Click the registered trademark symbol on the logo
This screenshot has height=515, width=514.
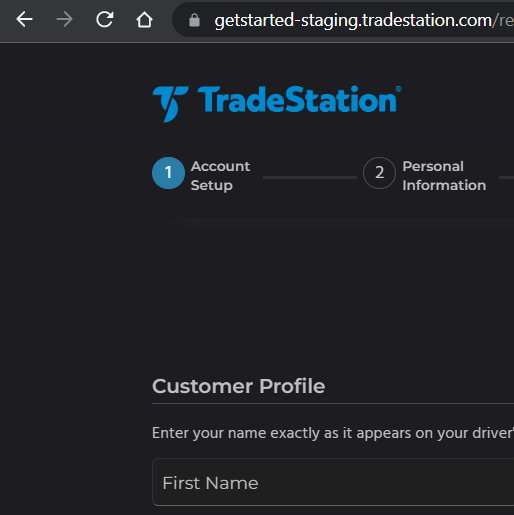tap(398, 89)
